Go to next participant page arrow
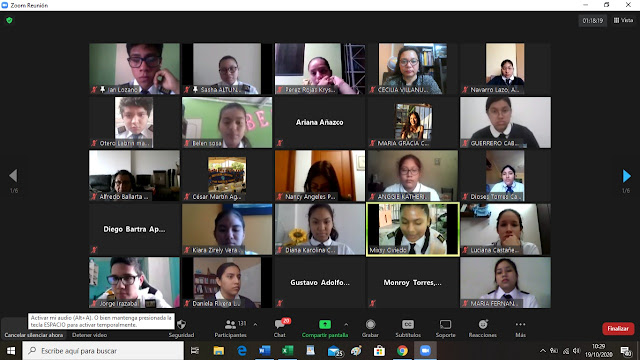 point(627,176)
